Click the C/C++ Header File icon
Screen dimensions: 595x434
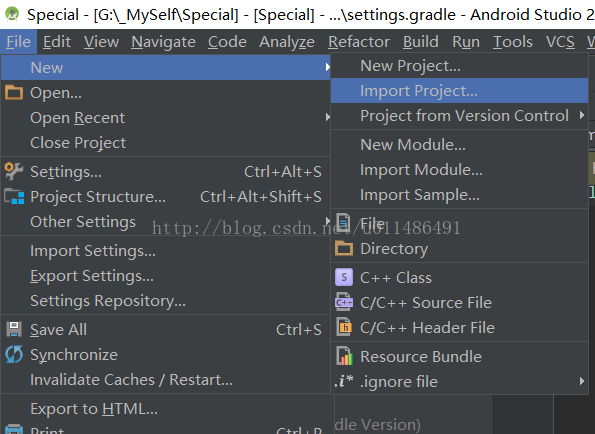(344, 327)
